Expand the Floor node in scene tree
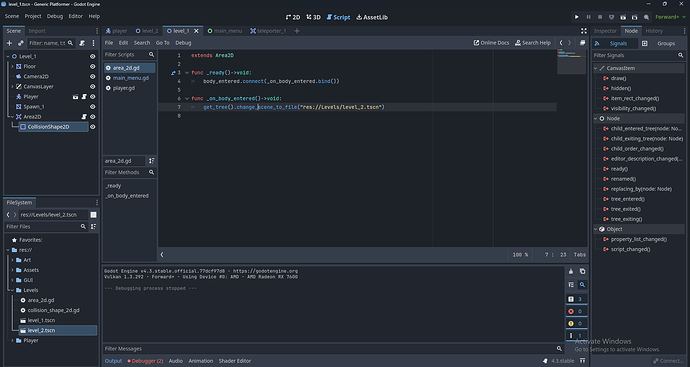 (x=12, y=66)
